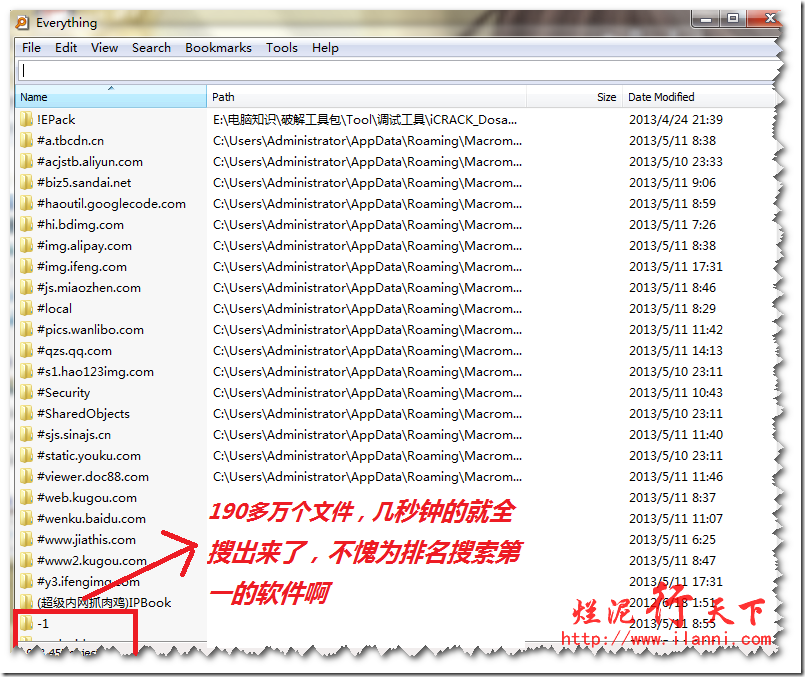Open the File menu

pos(31,48)
